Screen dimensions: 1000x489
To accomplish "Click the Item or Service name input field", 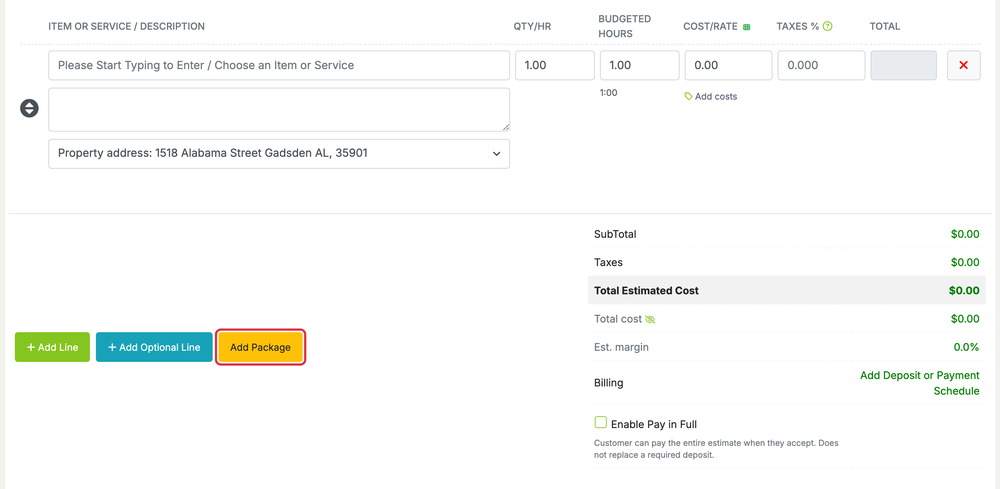I will click(x=279, y=65).
